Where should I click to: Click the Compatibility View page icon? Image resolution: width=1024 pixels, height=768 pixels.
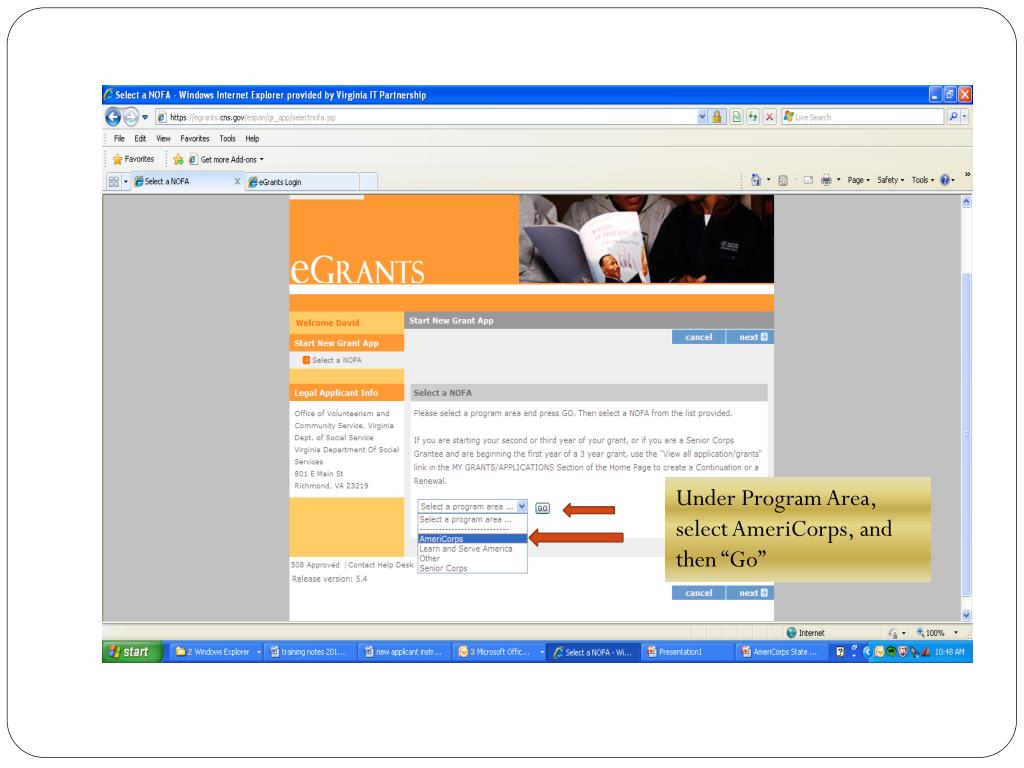point(736,117)
